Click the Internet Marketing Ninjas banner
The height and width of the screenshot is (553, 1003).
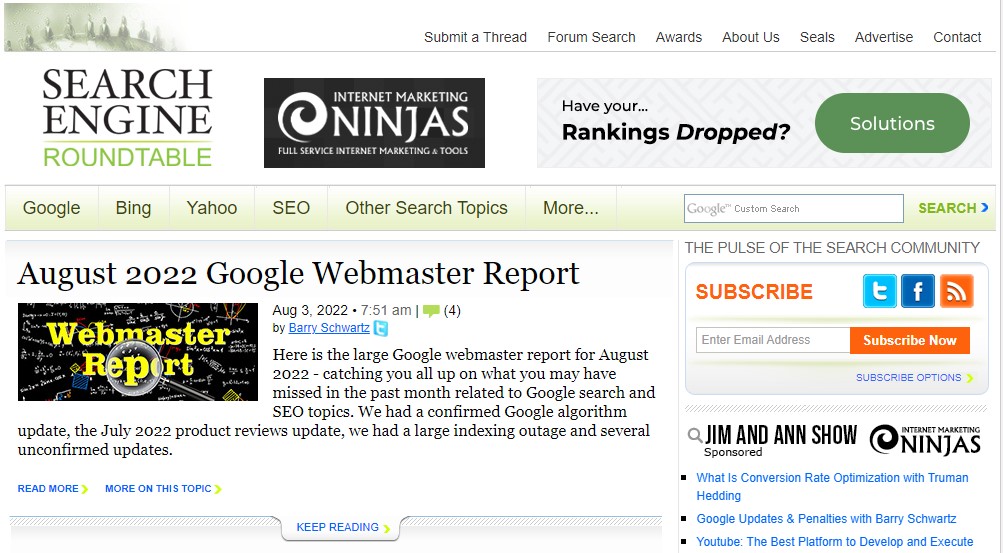[x=374, y=123]
